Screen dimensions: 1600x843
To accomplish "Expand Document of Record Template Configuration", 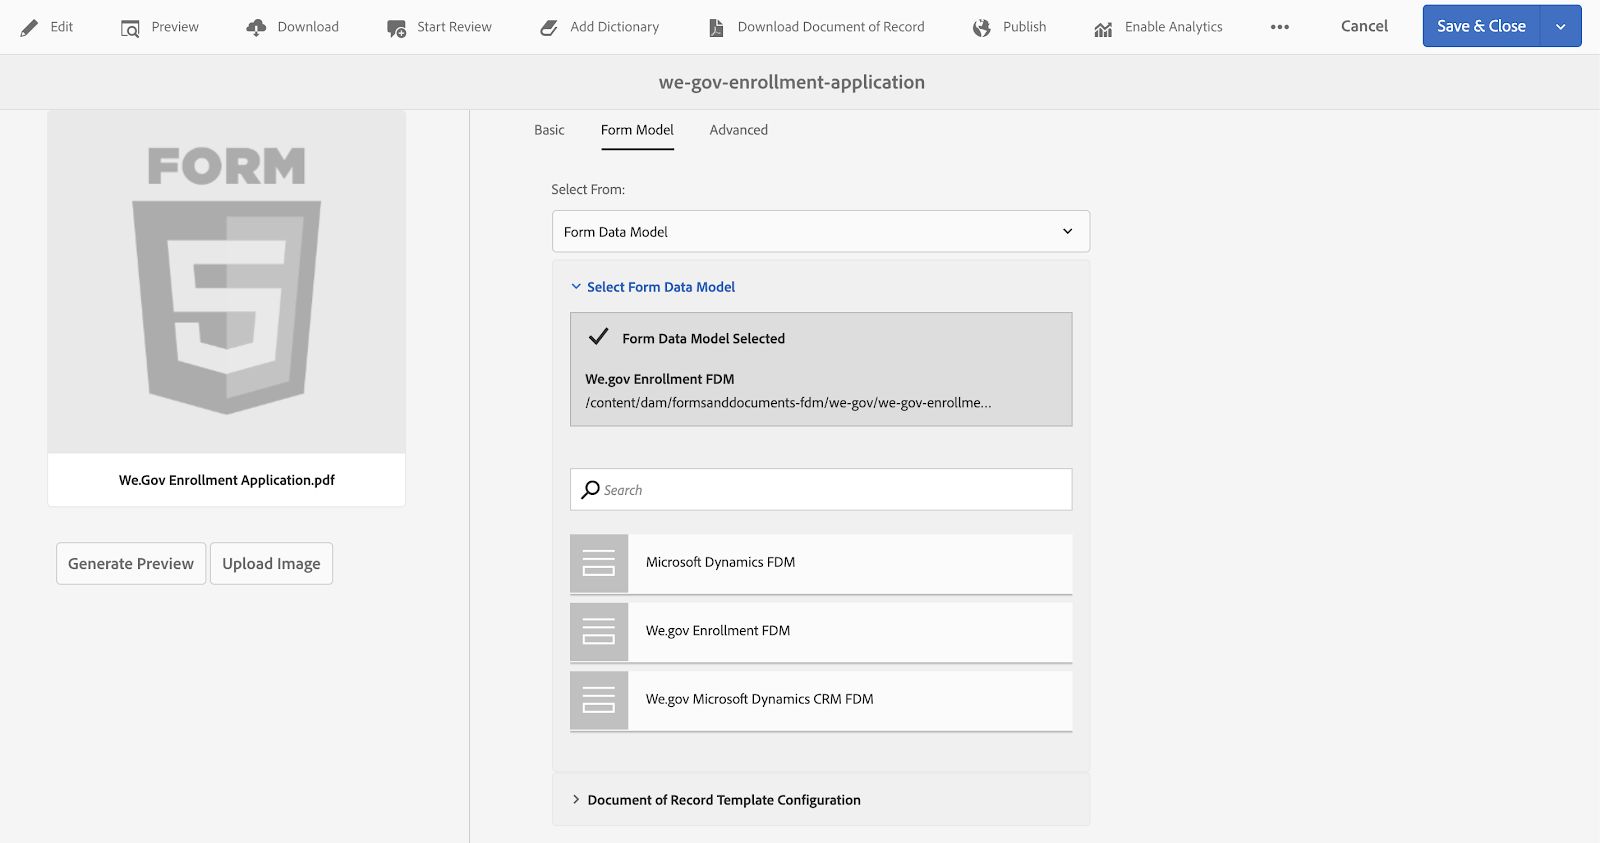I will point(576,800).
